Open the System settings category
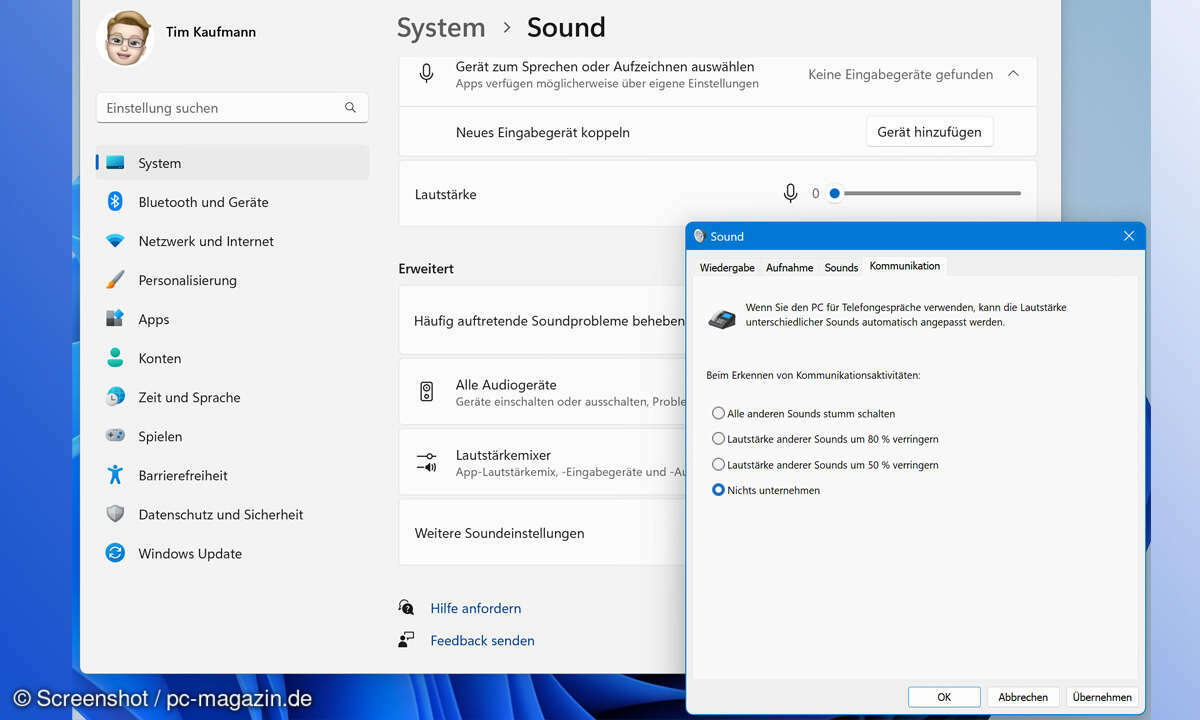The height and width of the screenshot is (720, 1200). 232,163
